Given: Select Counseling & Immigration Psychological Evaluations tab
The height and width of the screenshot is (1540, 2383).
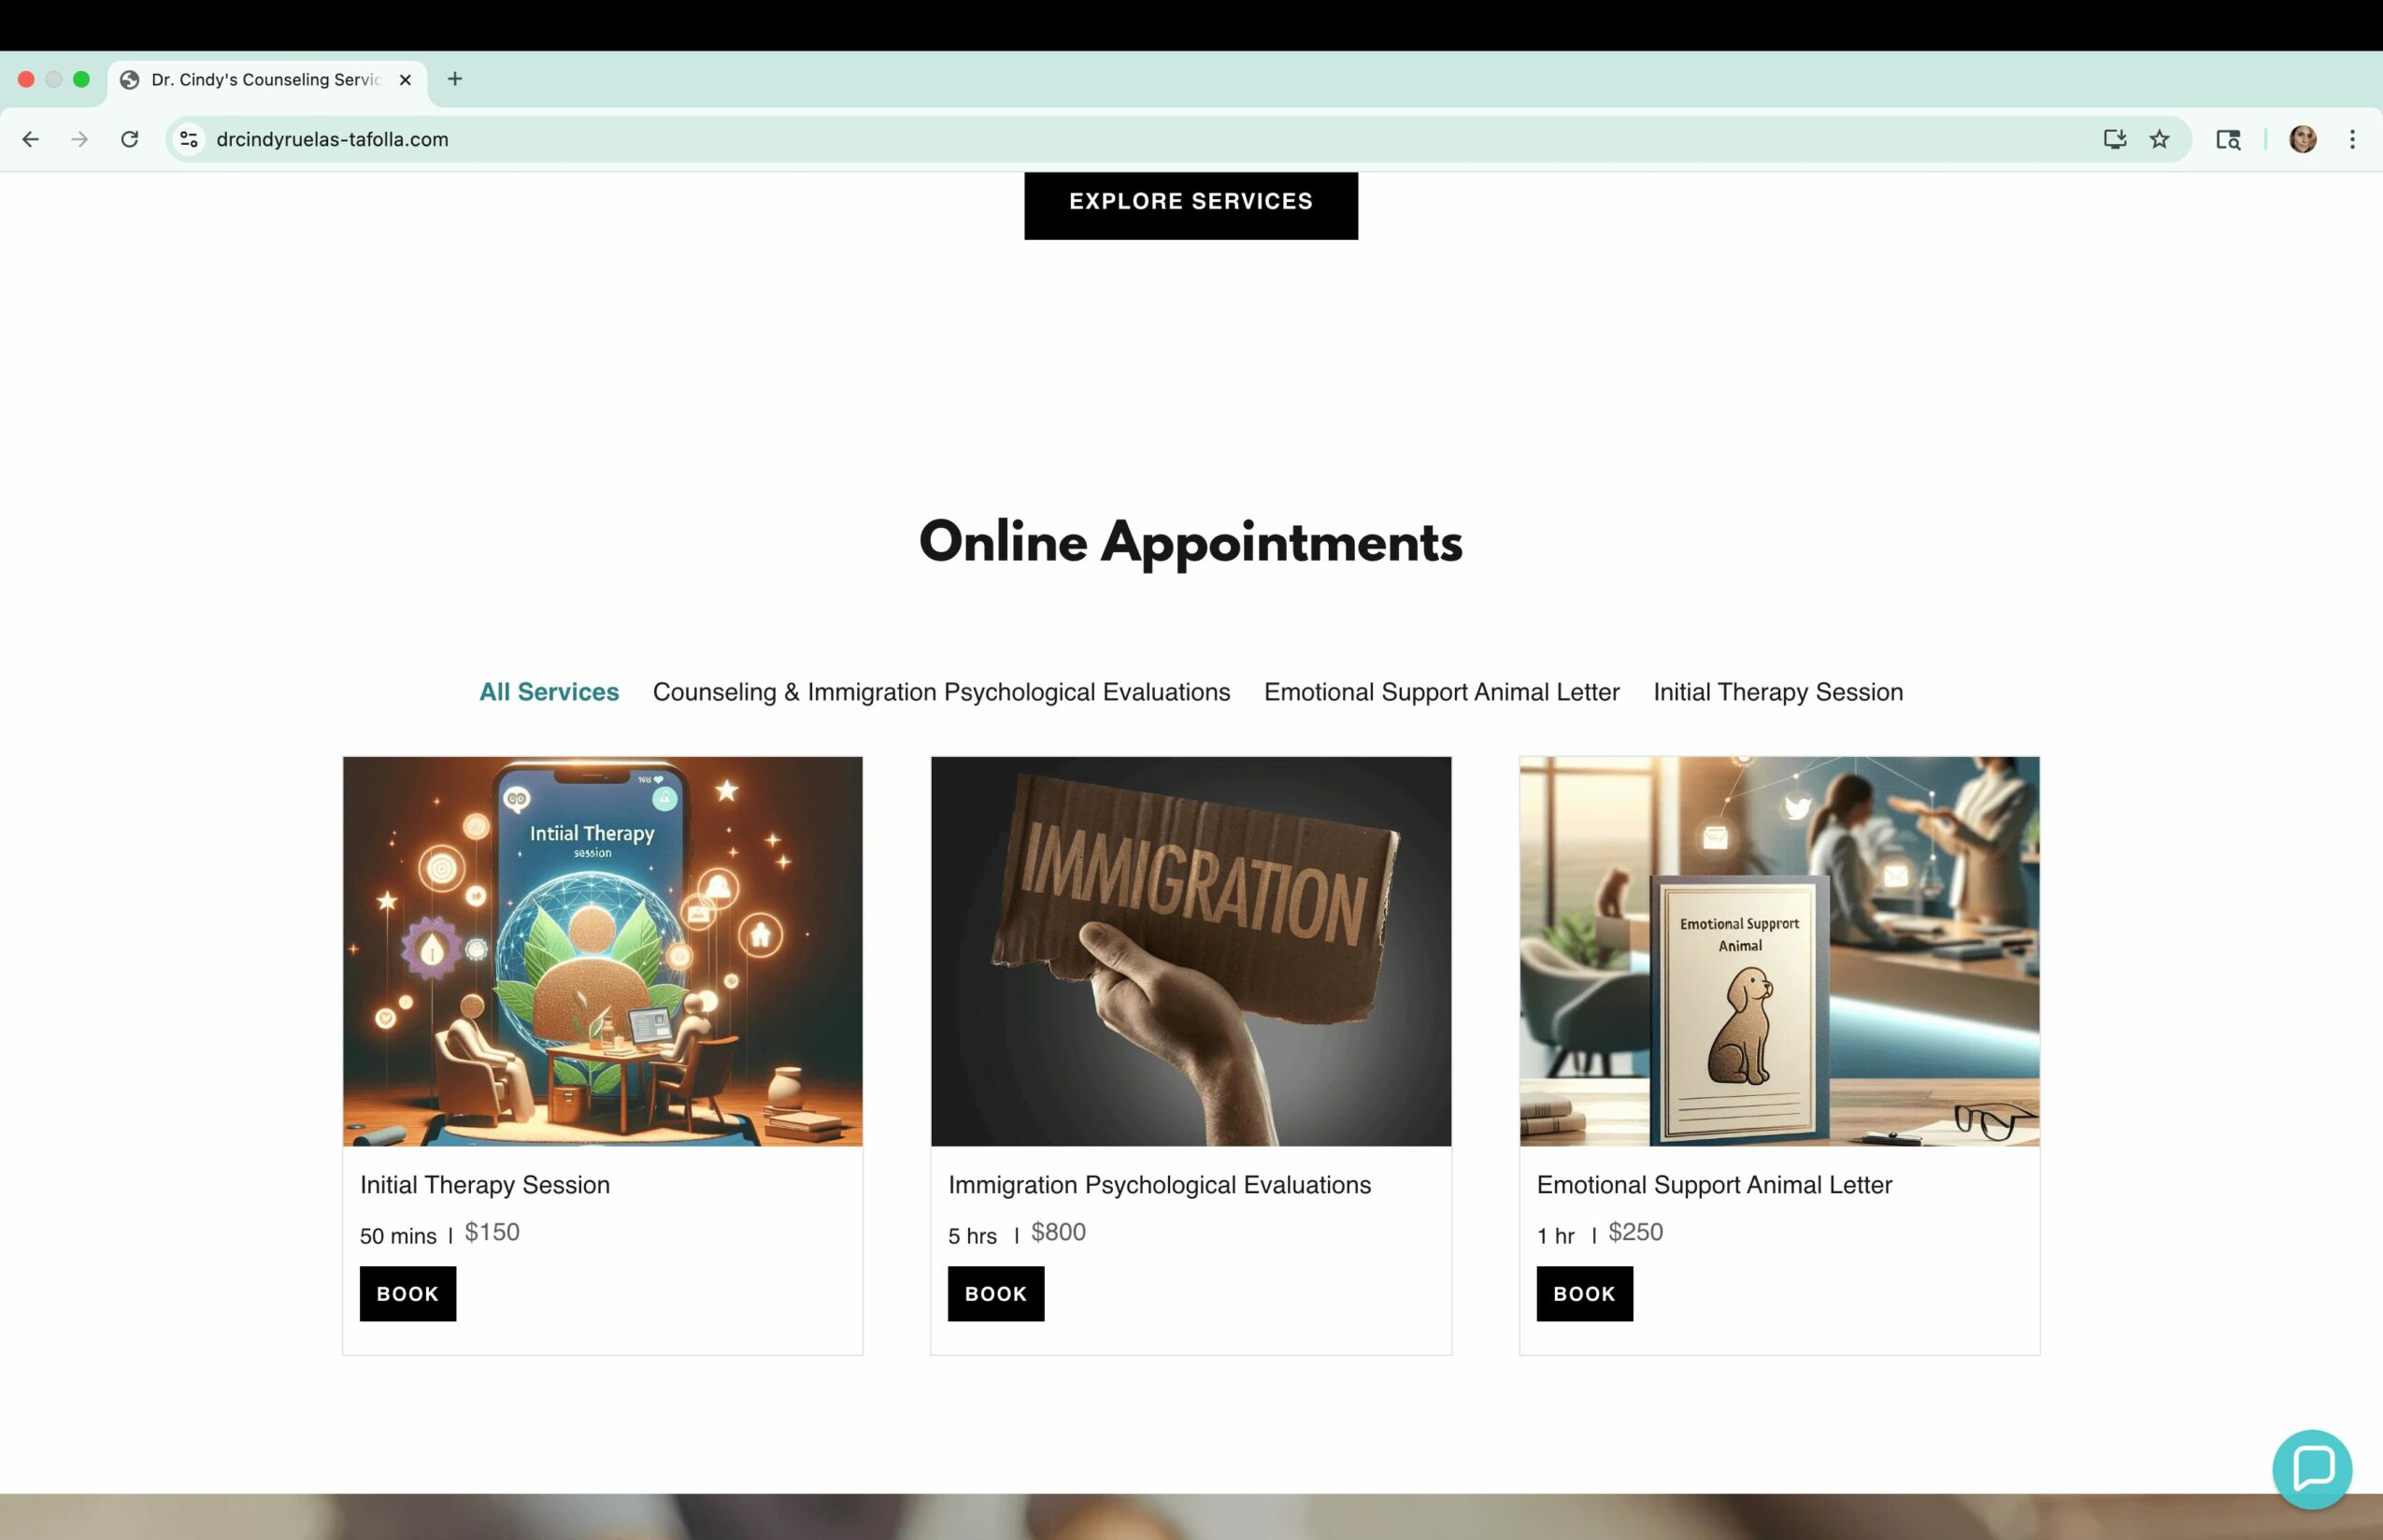Looking at the screenshot, I should coord(941,692).
